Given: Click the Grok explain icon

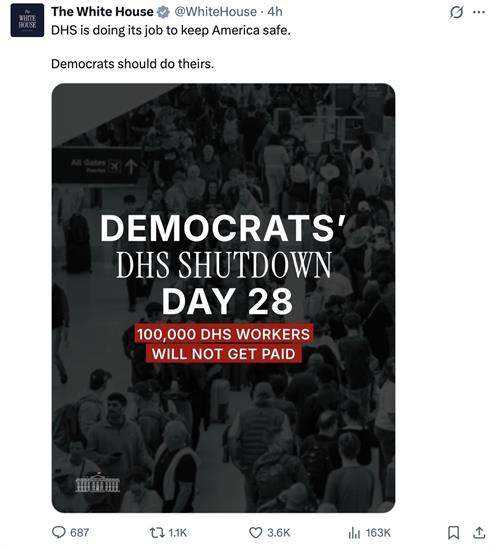Looking at the screenshot, I should point(456,13).
